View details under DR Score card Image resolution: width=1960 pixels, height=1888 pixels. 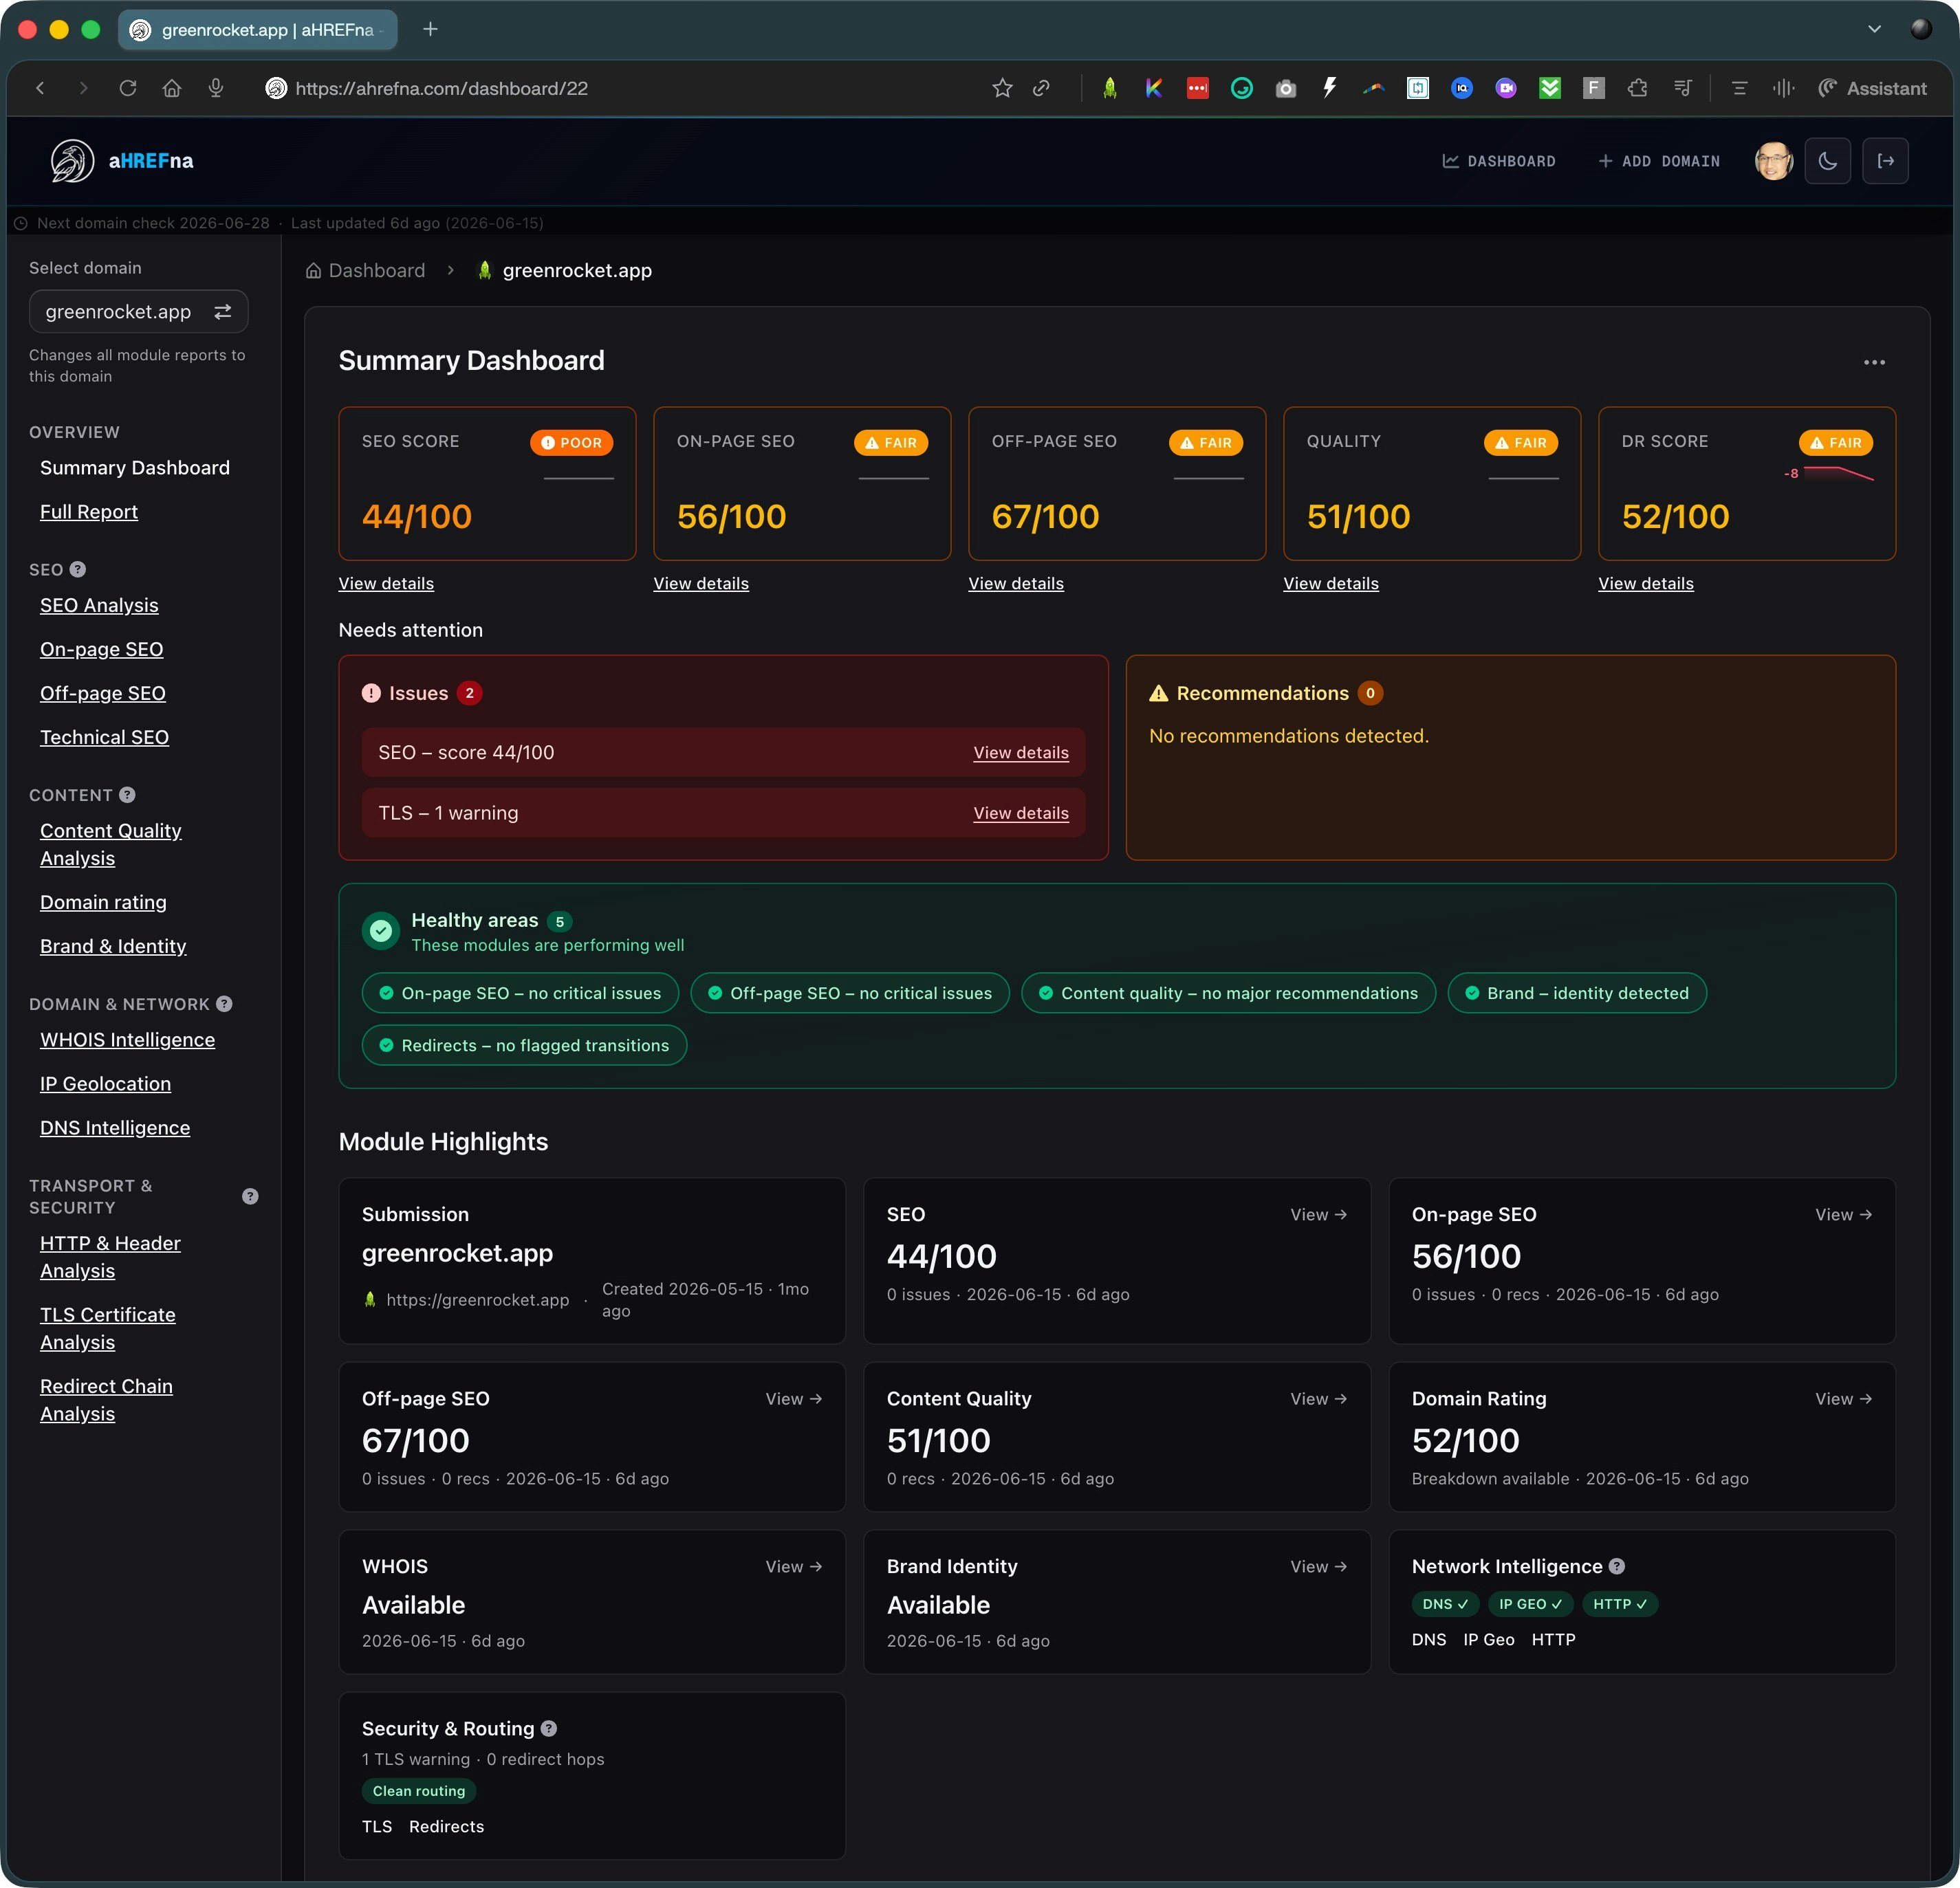click(1645, 583)
